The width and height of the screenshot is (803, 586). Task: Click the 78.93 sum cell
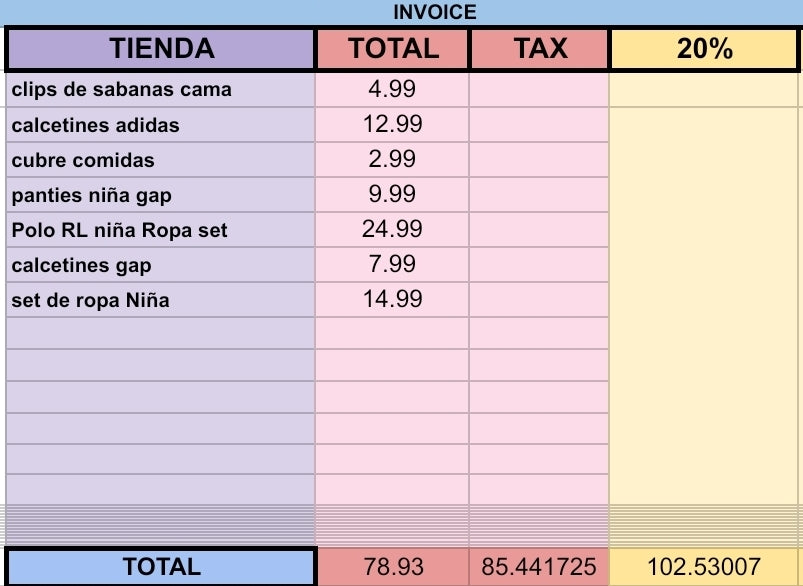point(392,566)
